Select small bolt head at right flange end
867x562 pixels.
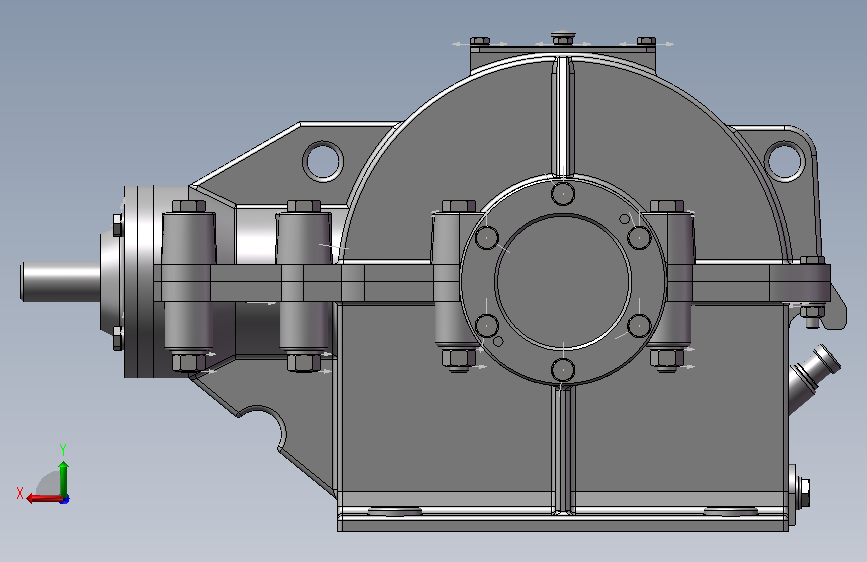point(812,260)
